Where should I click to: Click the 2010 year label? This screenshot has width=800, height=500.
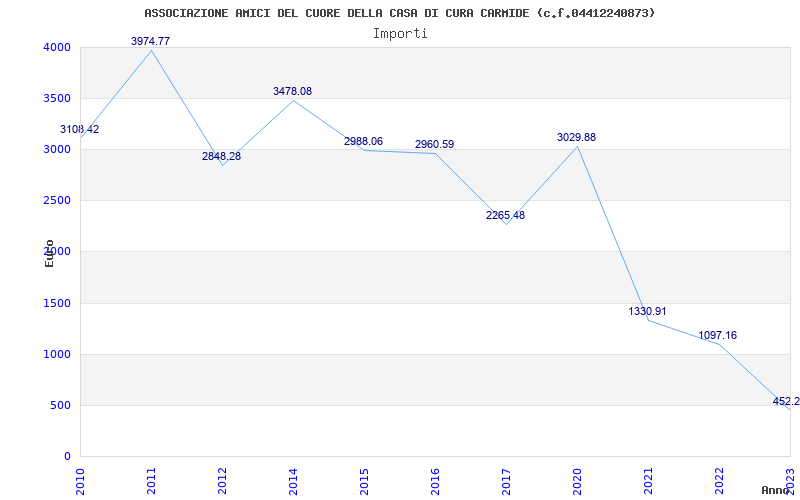click(x=80, y=481)
